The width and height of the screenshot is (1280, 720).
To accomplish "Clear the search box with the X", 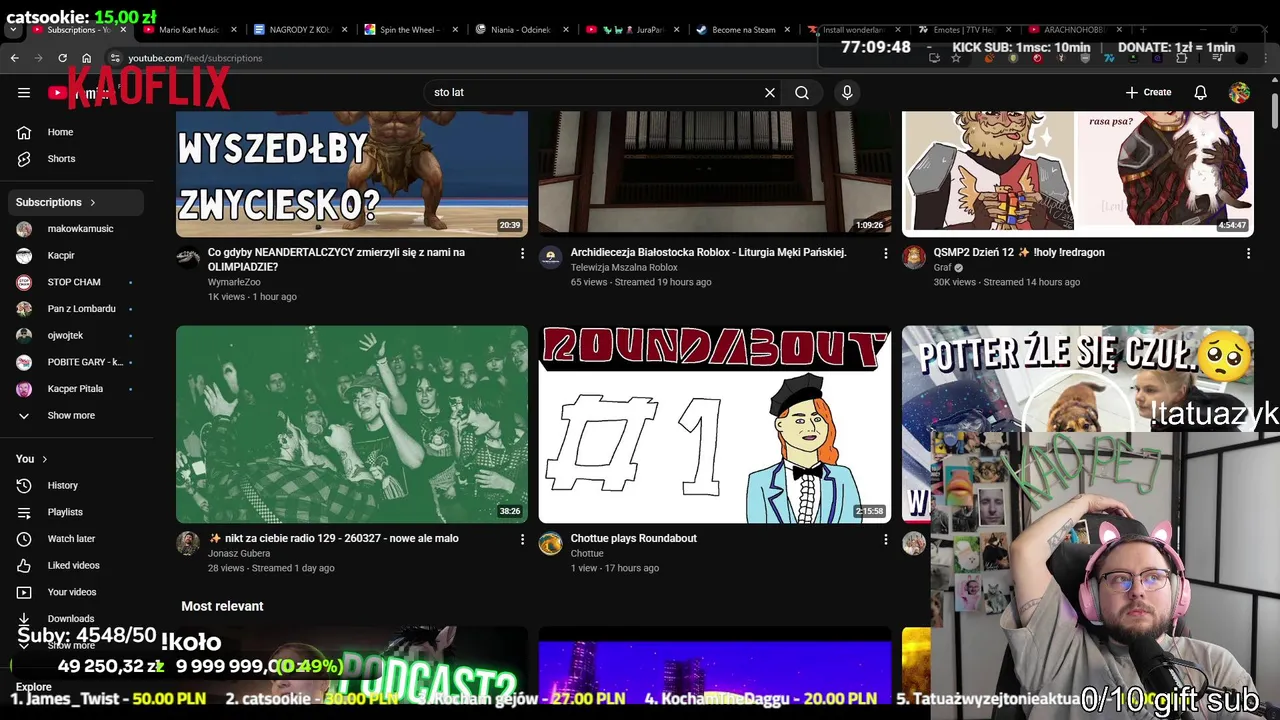I will (770, 92).
